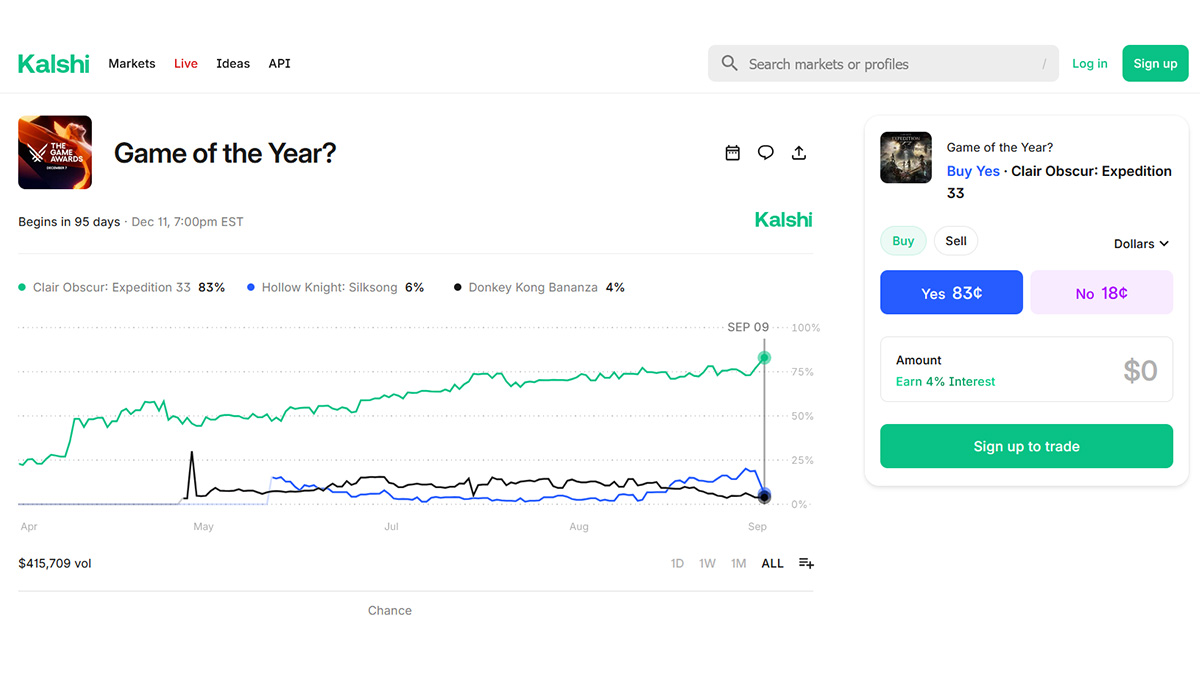Toggle the Clair Obscur: Expedition 33 series
Screen dimensions: 1200x675
[120, 287]
